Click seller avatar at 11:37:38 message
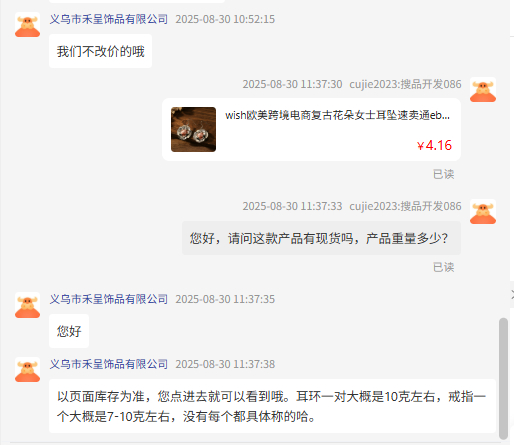 point(27,370)
